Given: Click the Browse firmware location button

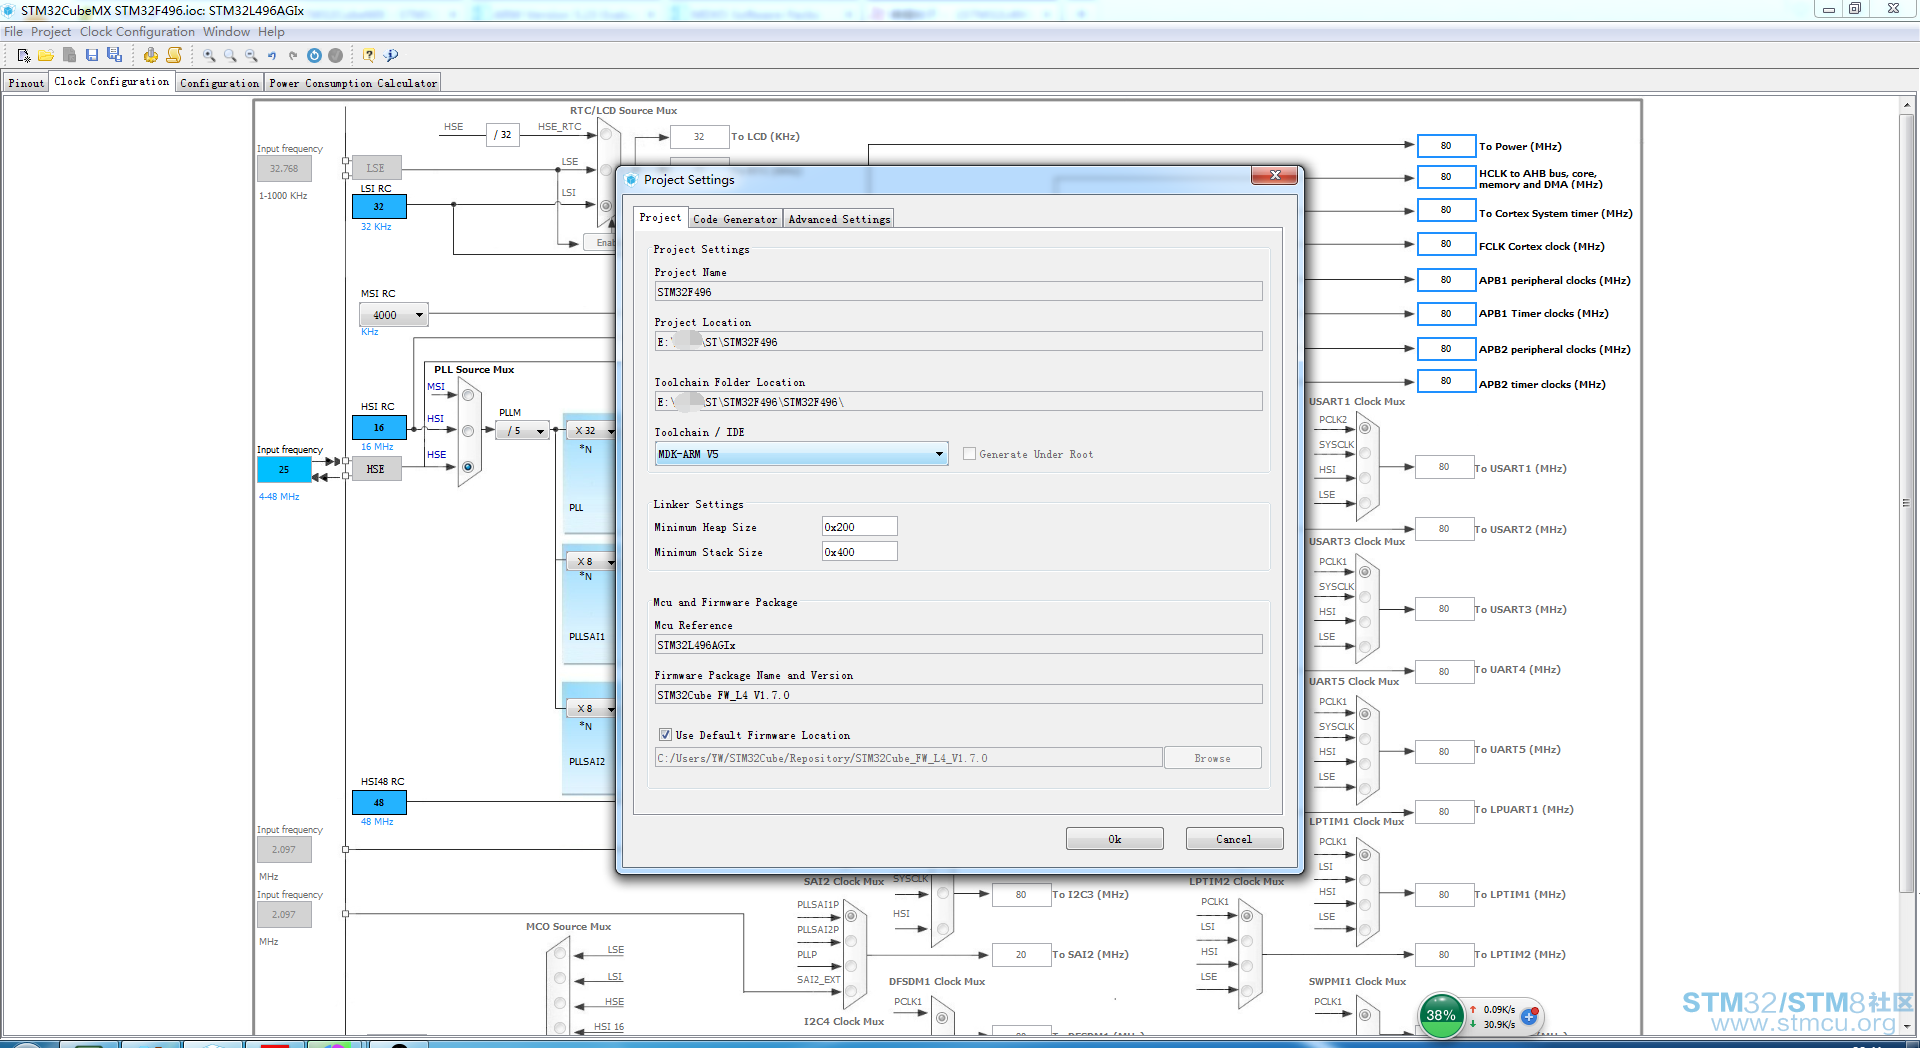Looking at the screenshot, I should (1212, 758).
